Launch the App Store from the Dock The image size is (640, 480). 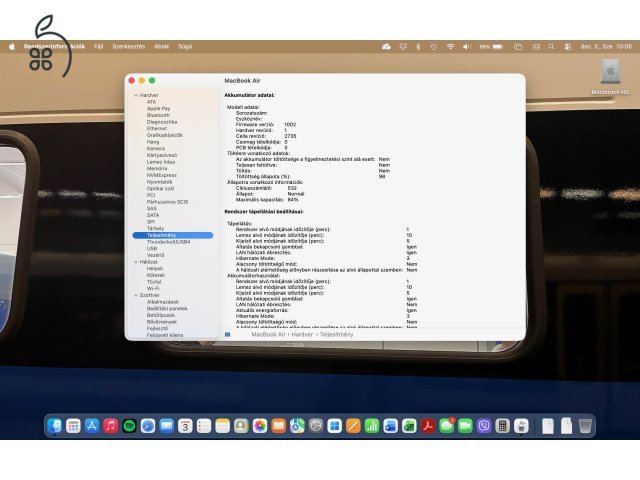[x=92, y=426]
